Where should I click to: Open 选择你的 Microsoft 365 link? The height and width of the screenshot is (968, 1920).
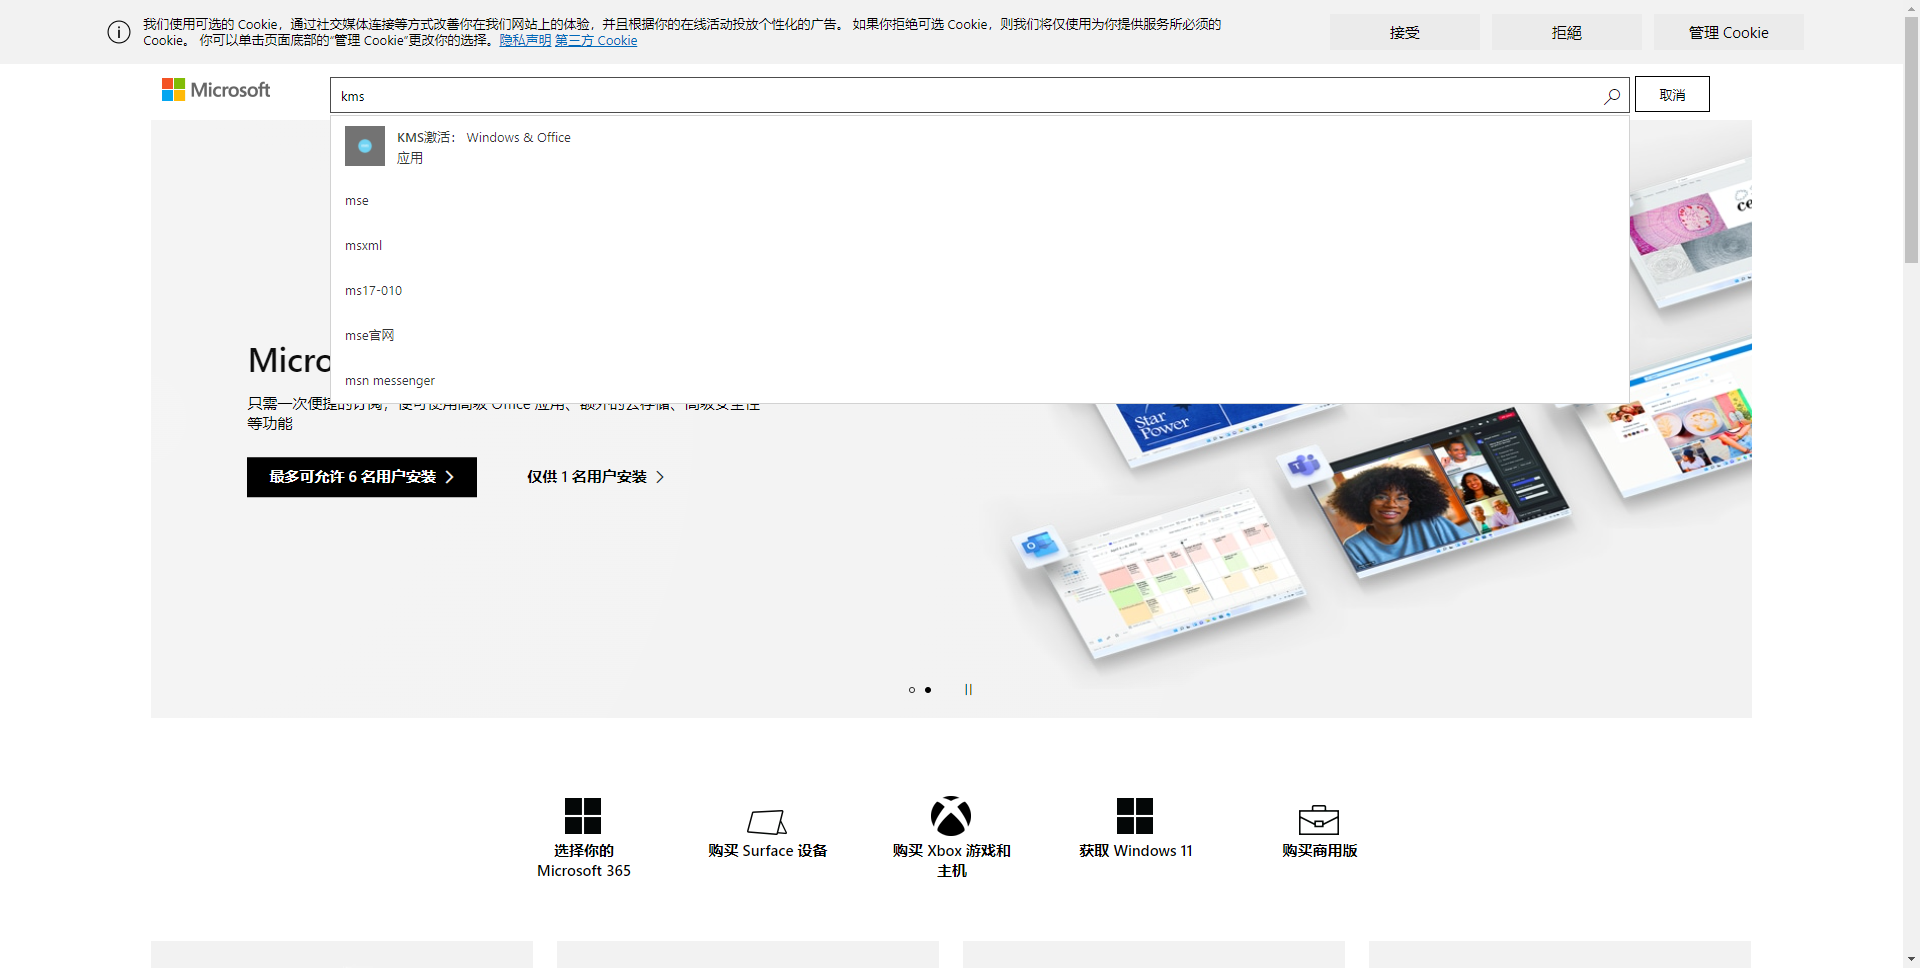tap(583, 861)
